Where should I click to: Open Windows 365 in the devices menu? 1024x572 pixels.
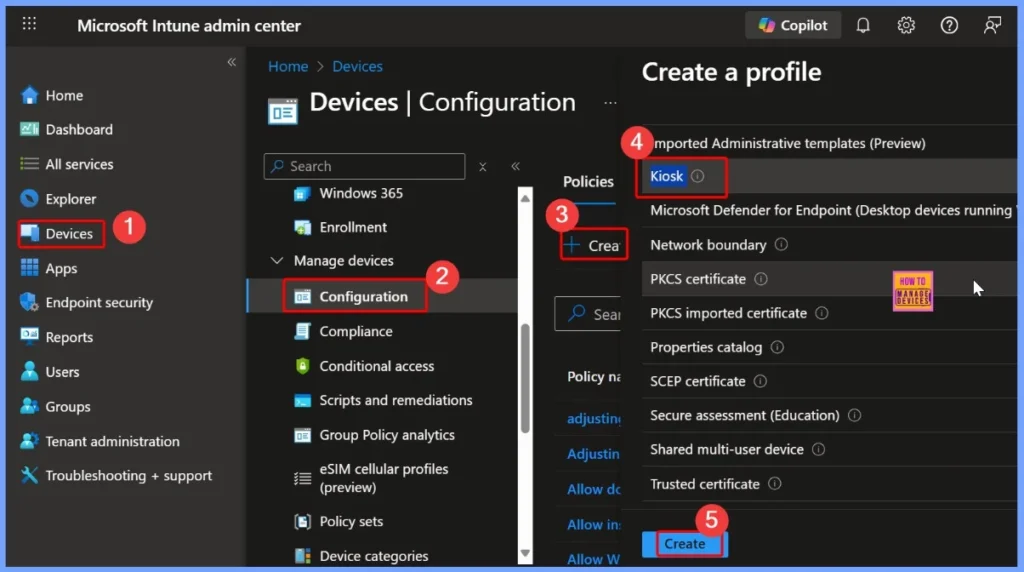pos(360,193)
